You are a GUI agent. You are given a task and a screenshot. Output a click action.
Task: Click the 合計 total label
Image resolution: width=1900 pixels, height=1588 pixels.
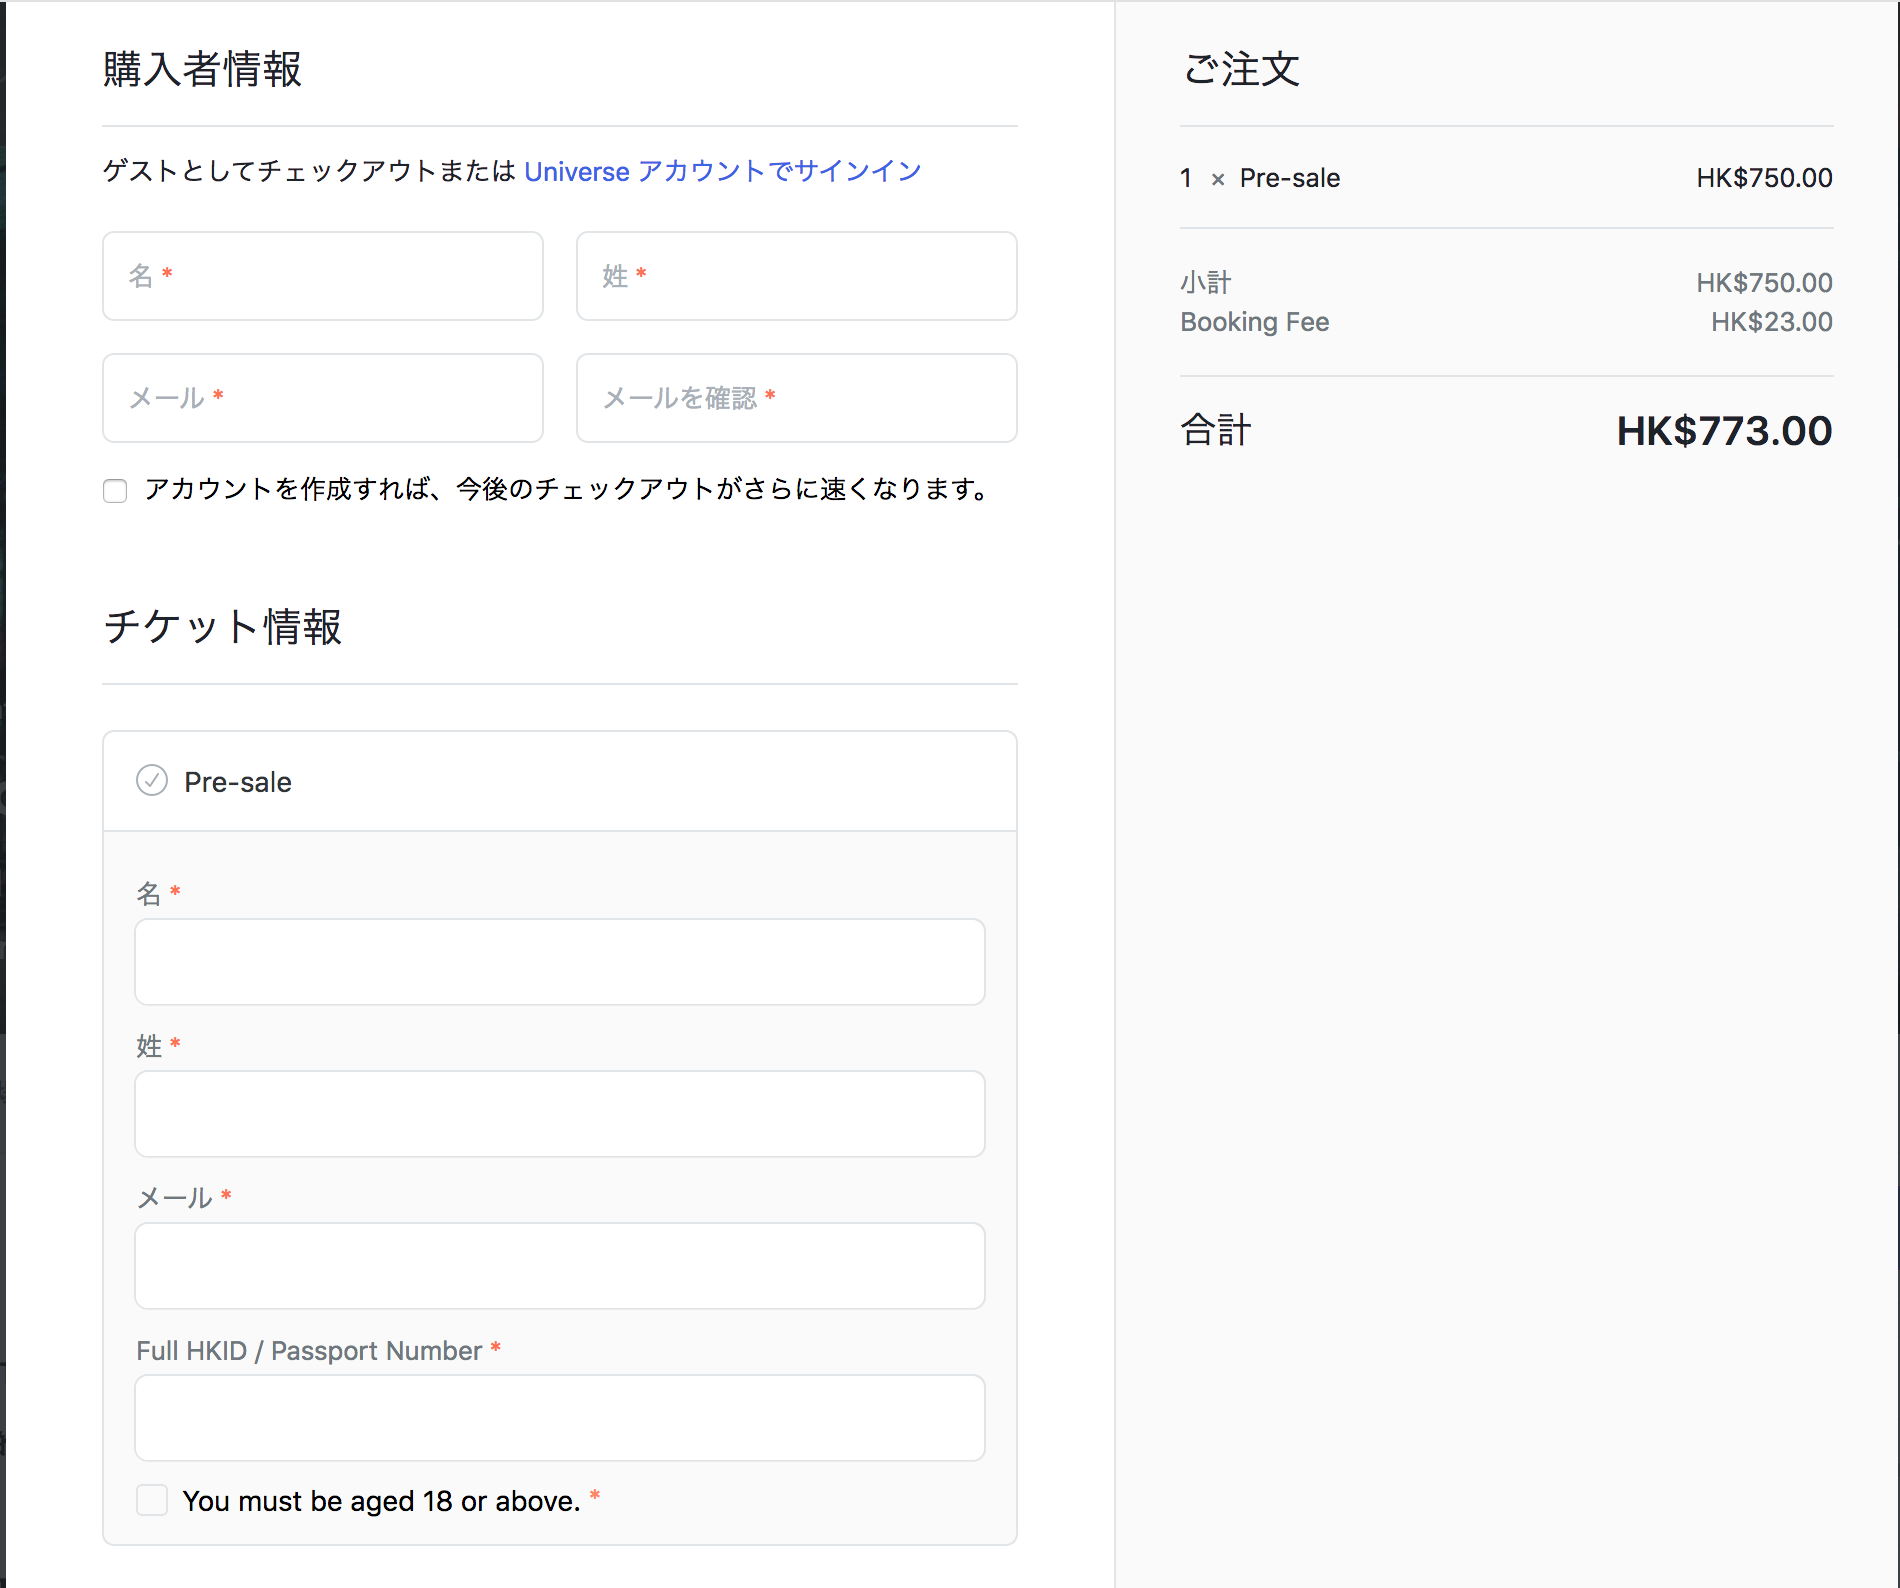tap(1216, 430)
